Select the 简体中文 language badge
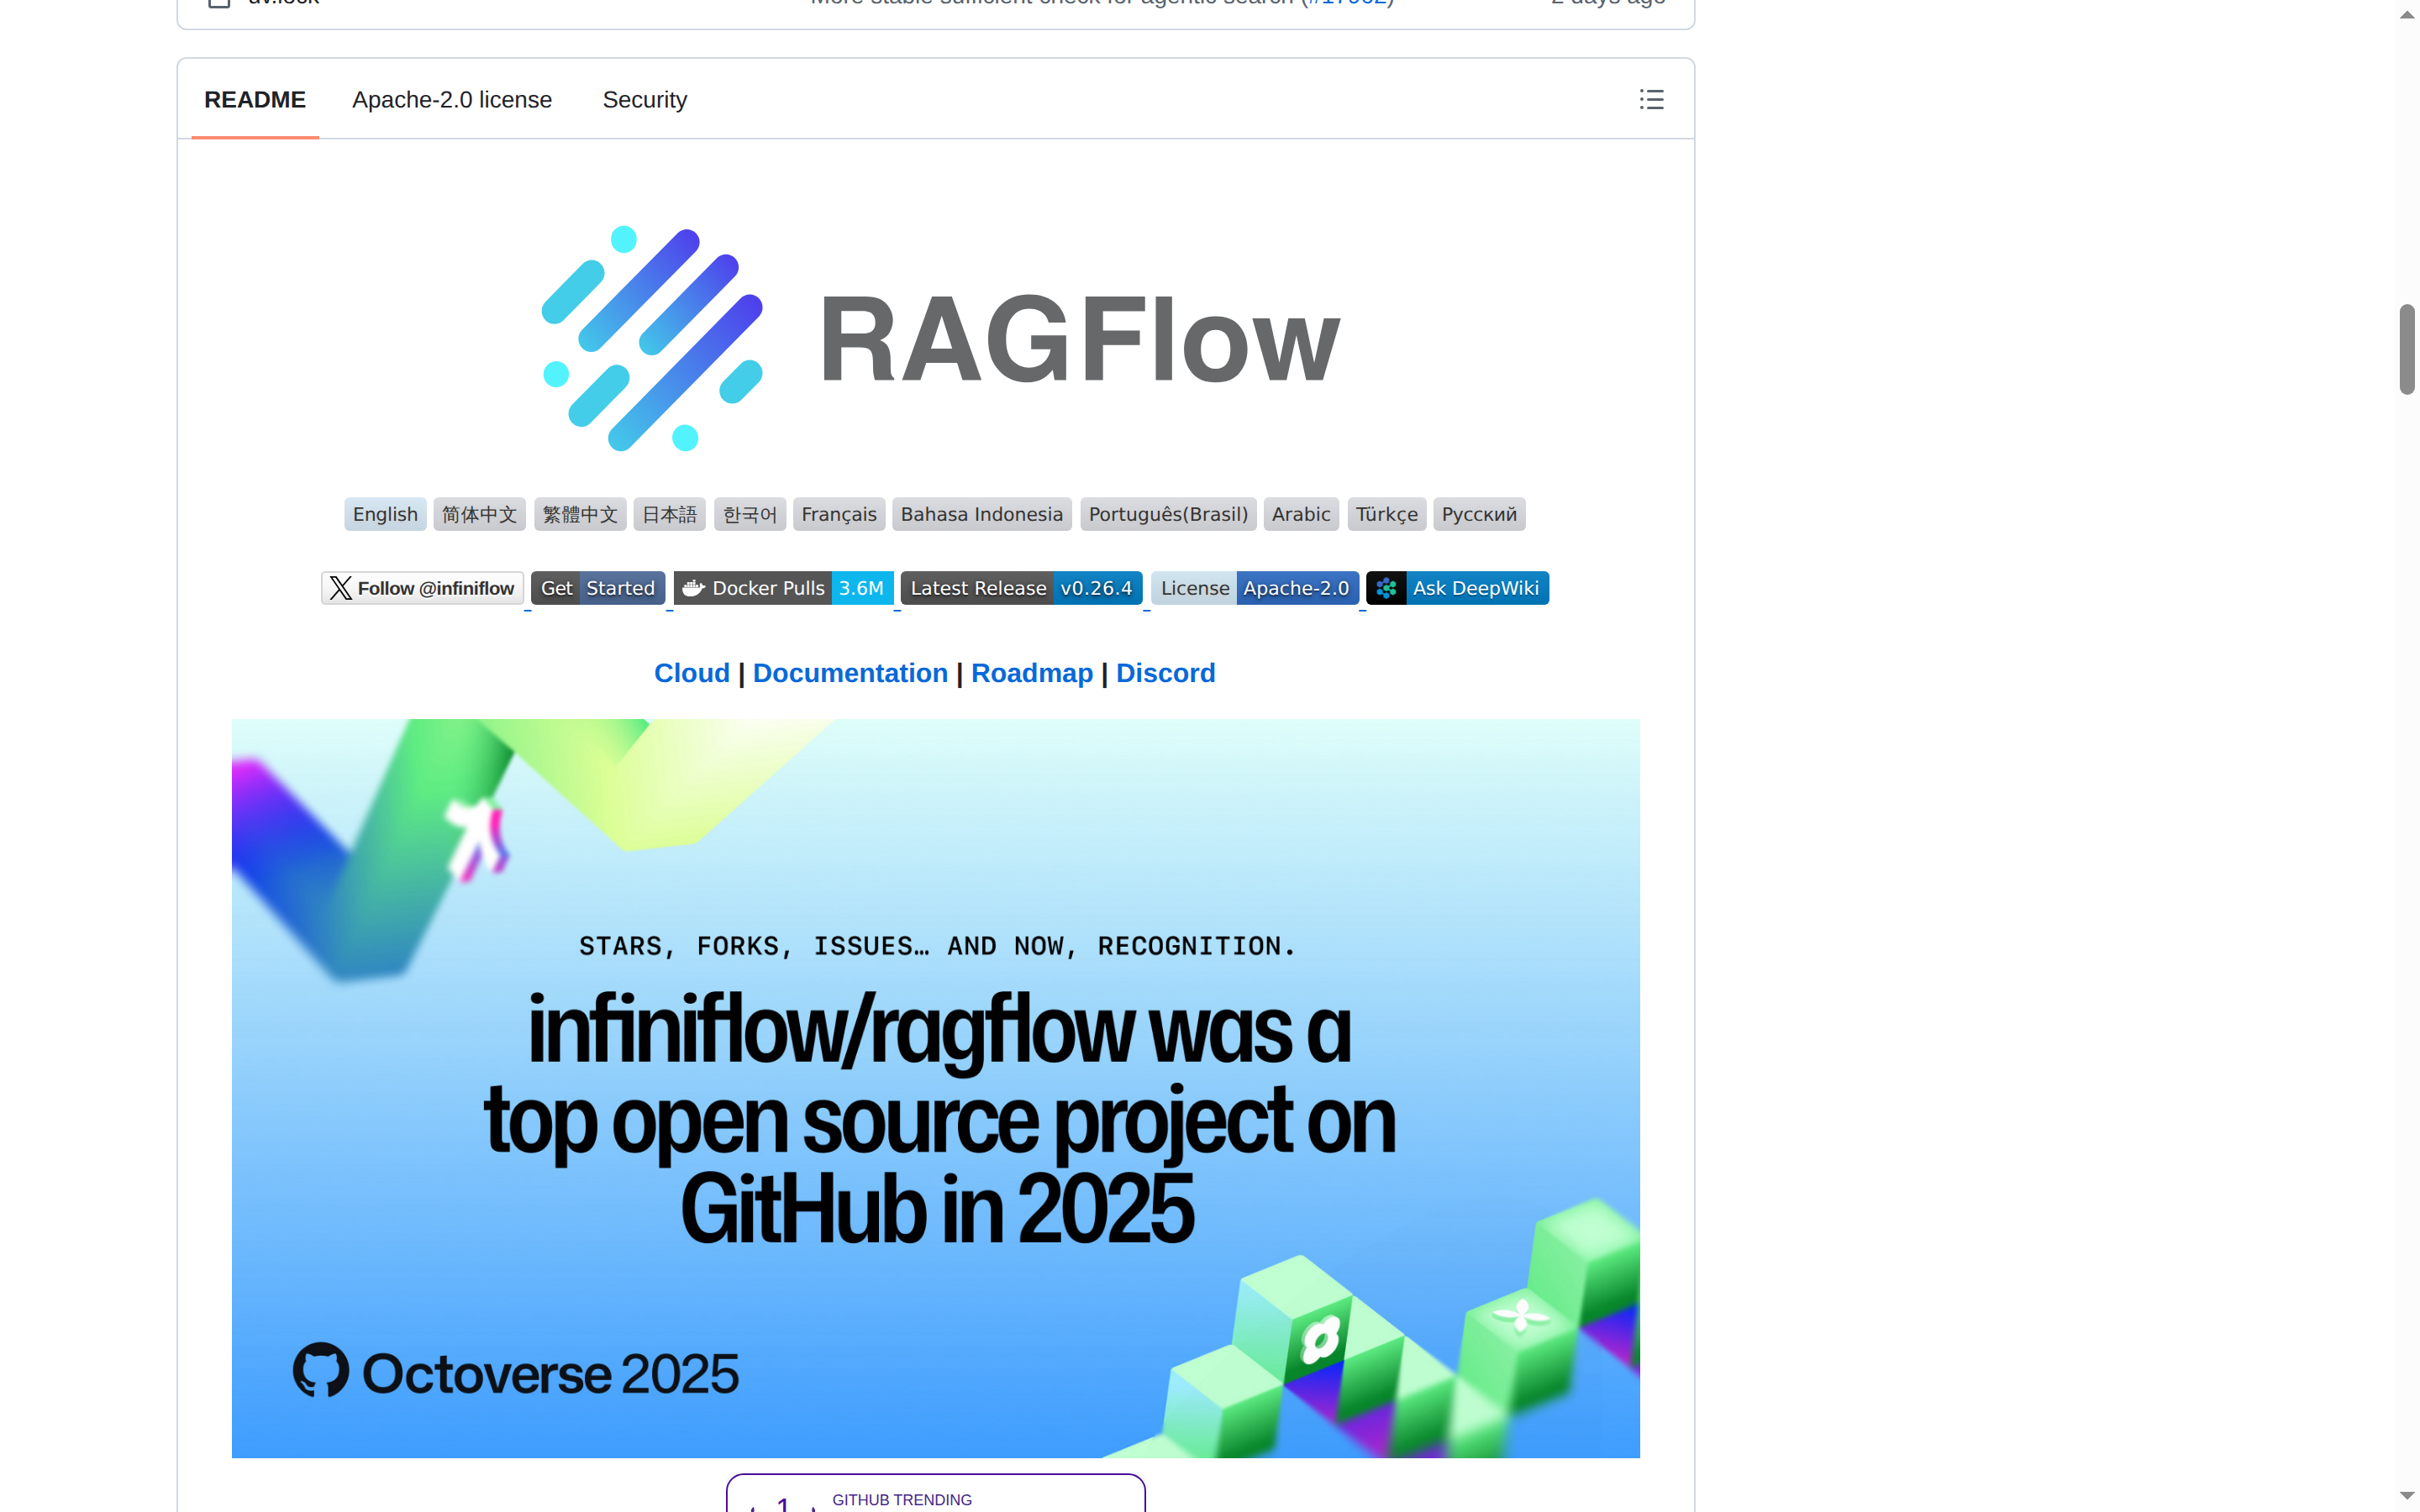This screenshot has height=1512, width=2420. (x=479, y=514)
